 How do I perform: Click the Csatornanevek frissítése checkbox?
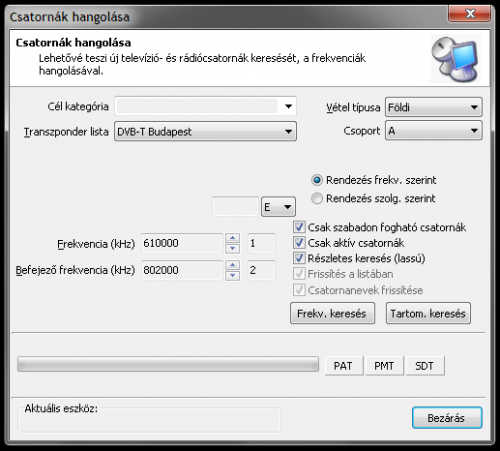tap(299, 290)
